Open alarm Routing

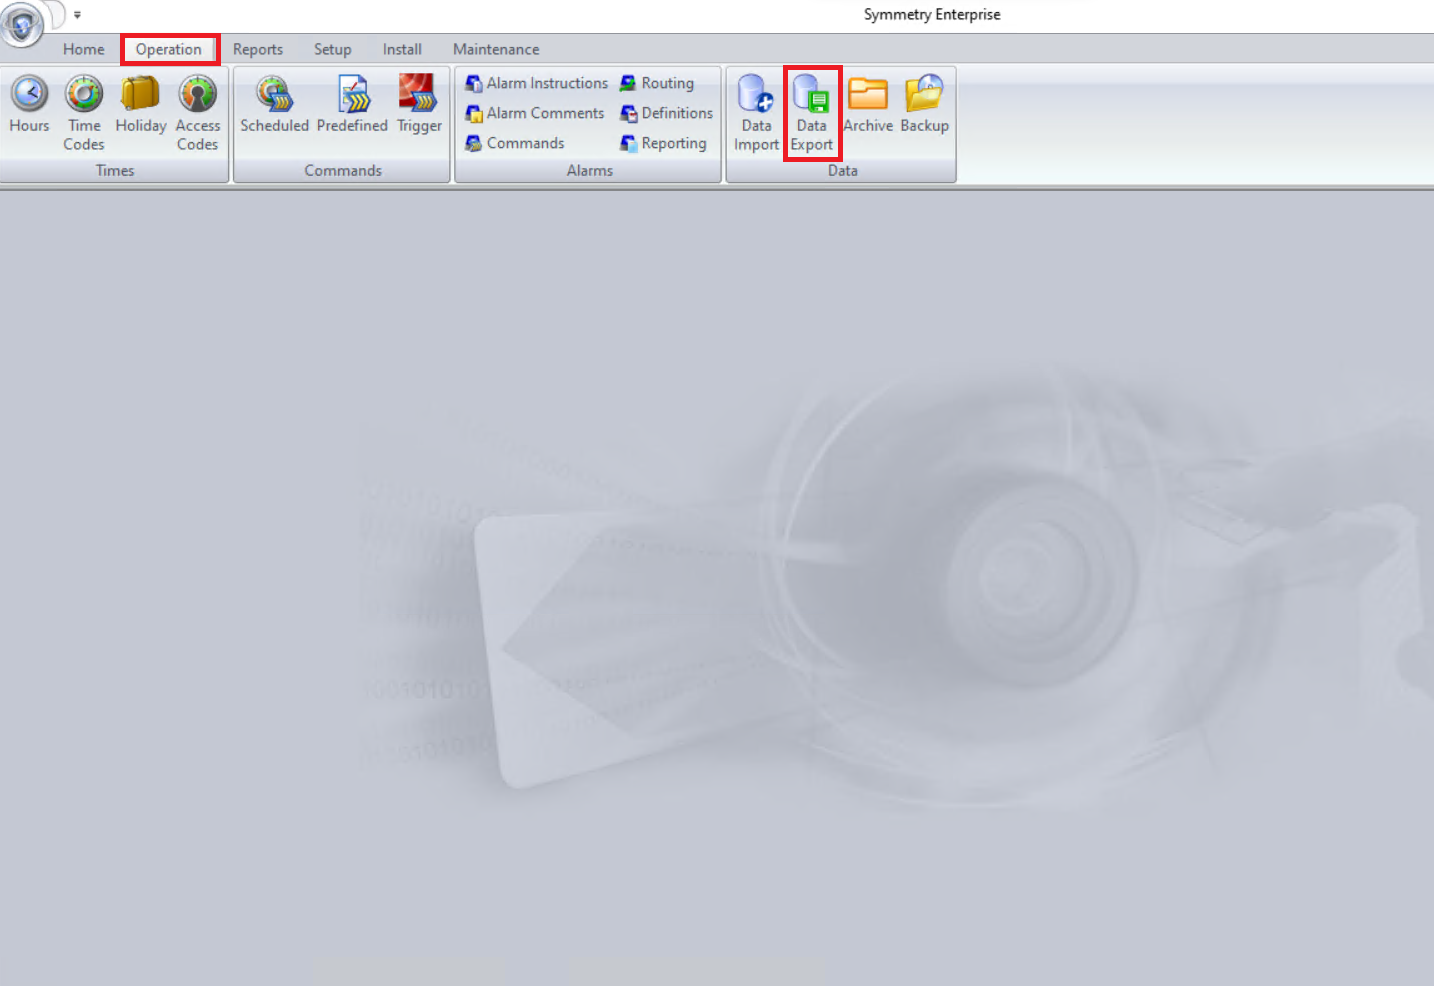[657, 83]
